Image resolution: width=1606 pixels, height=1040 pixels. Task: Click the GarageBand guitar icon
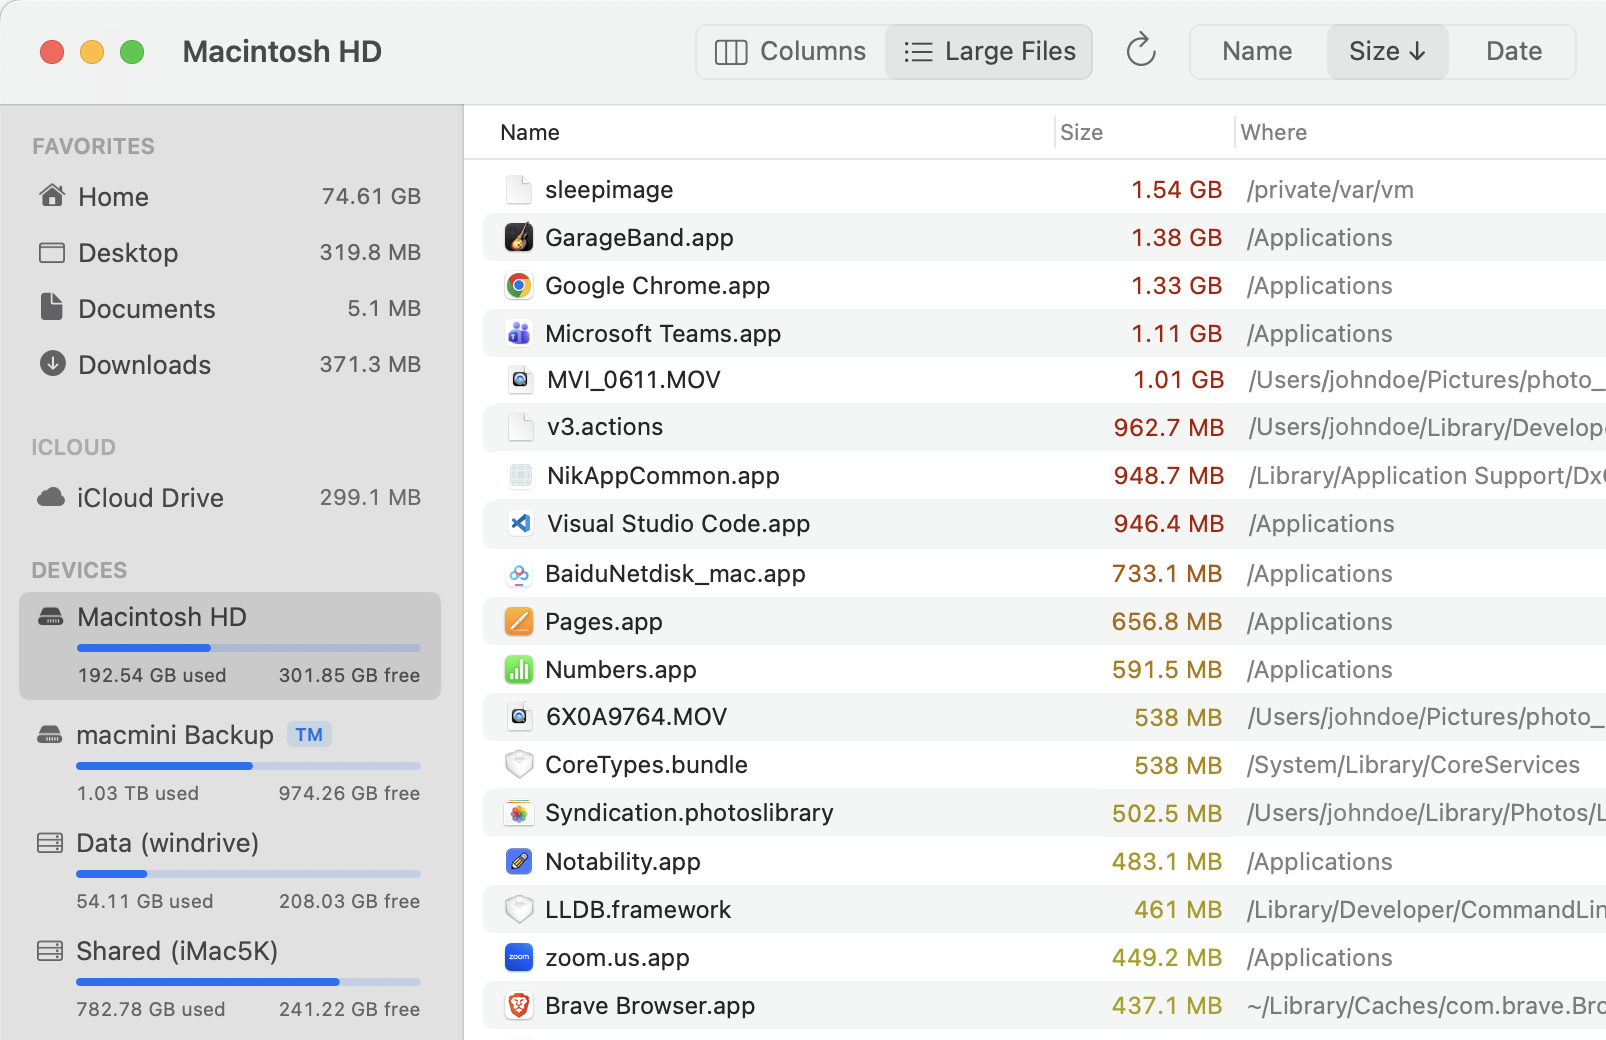click(x=519, y=238)
